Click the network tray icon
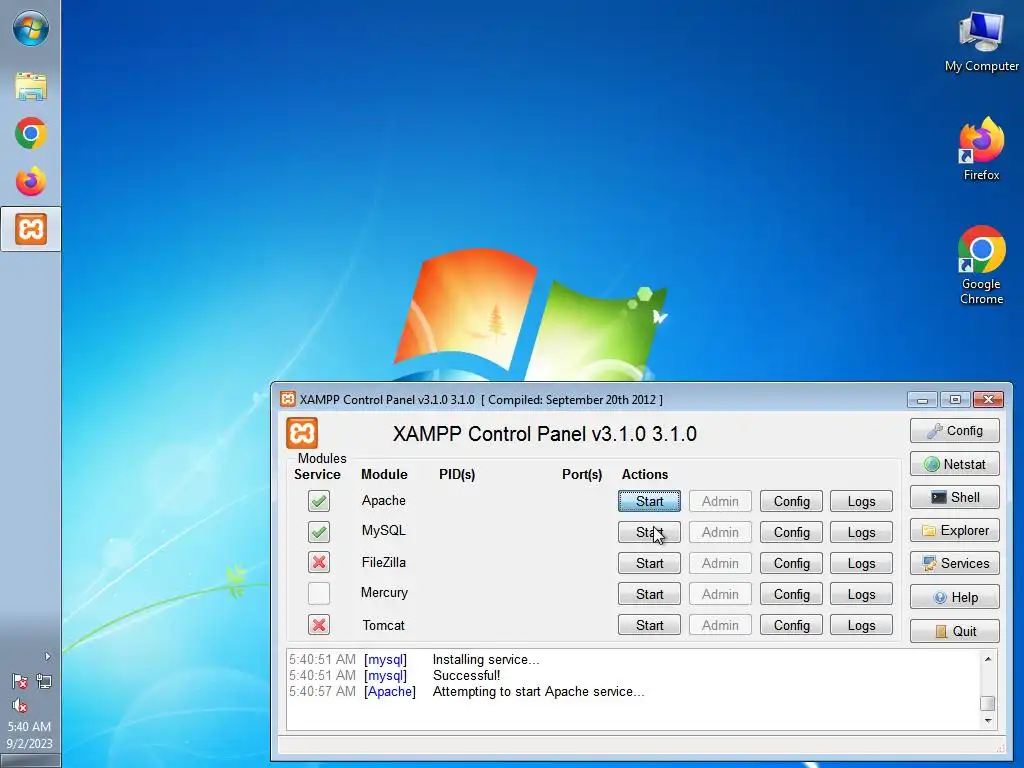The width and height of the screenshot is (1024, 768). [44, 682]
